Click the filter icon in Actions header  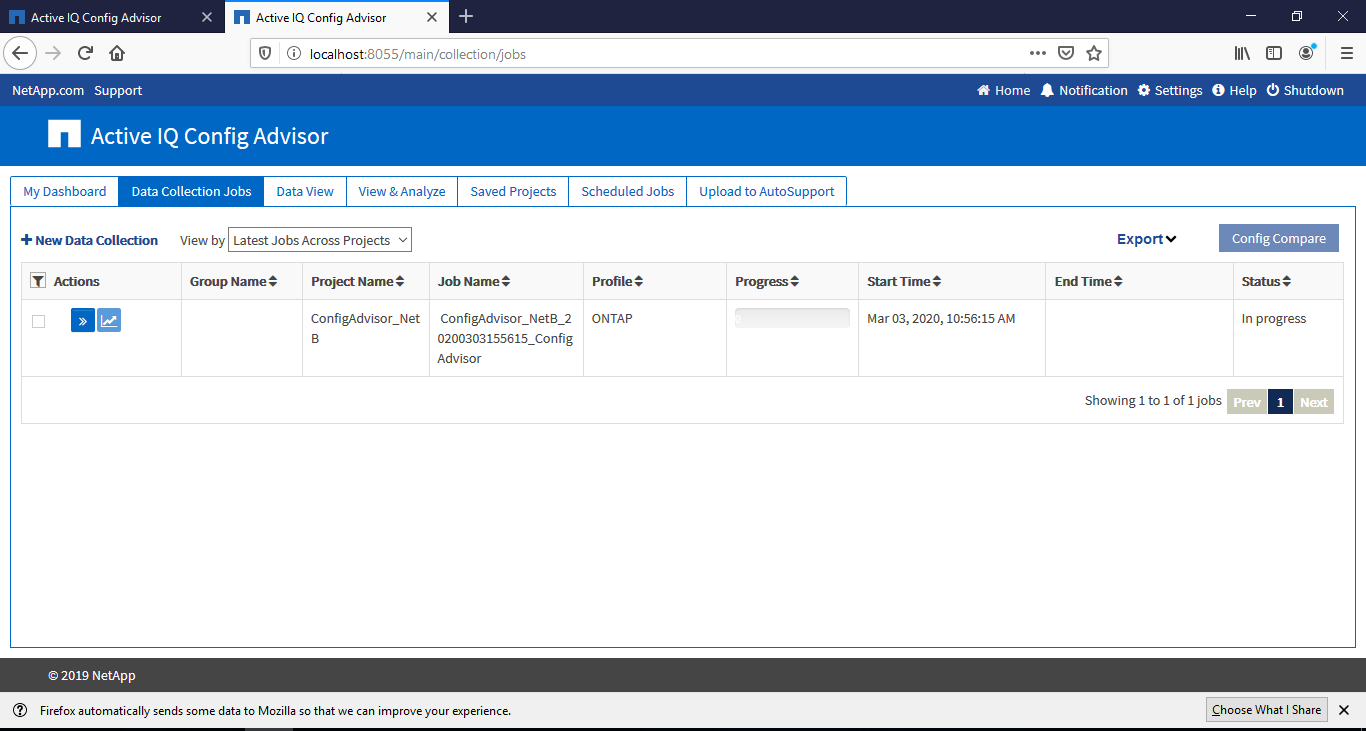(37, 281)
